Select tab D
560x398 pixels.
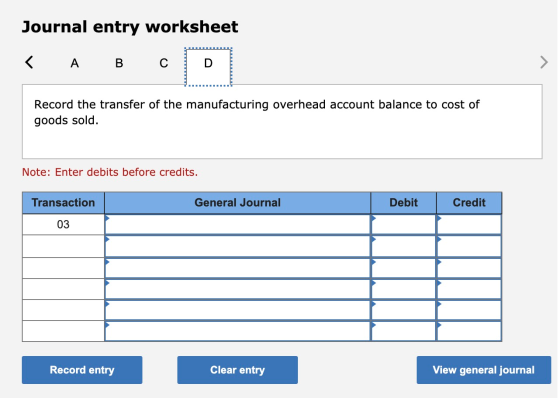click(x=208, y=67)
